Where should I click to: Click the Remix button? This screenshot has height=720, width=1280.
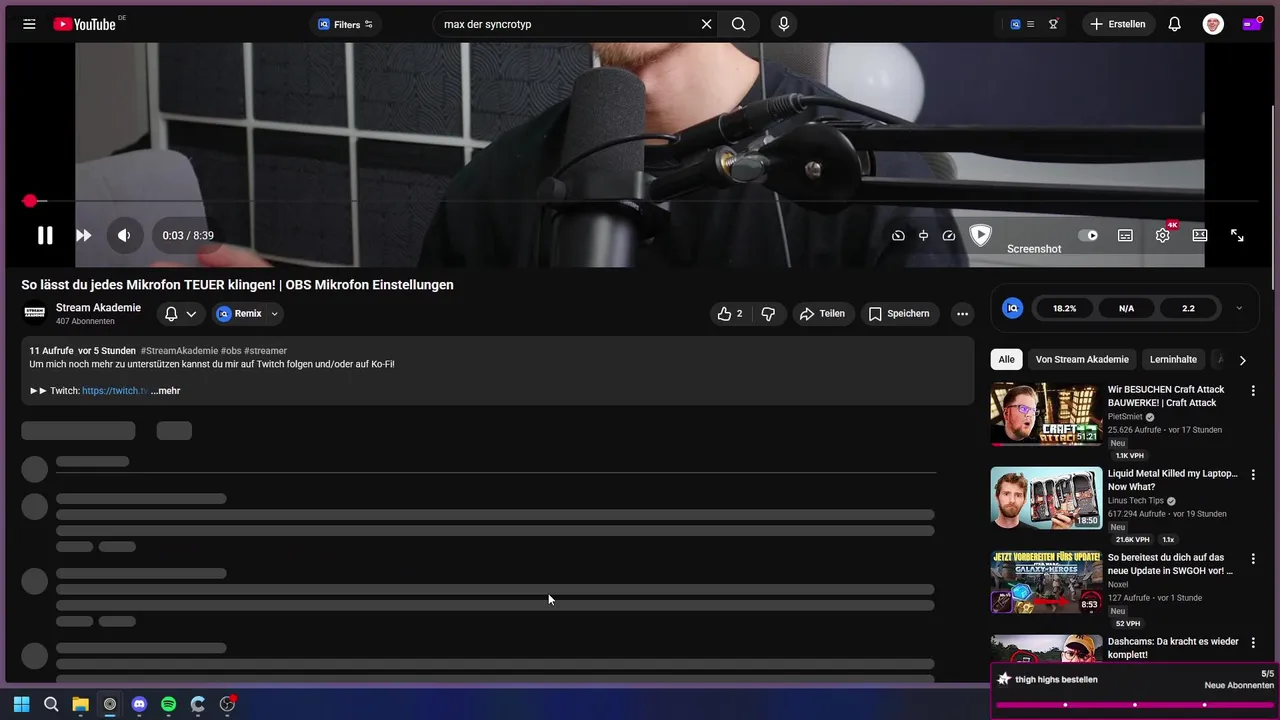239,313
